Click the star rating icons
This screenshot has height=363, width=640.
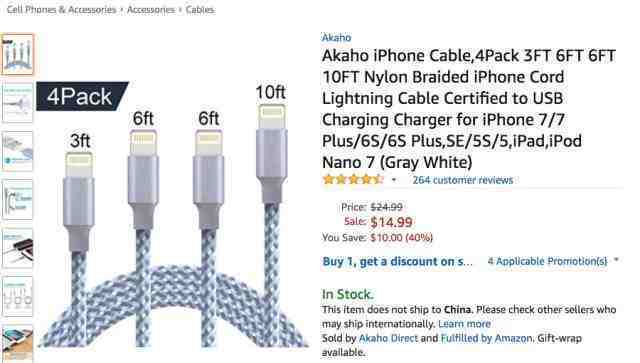(x=353, y=180)
